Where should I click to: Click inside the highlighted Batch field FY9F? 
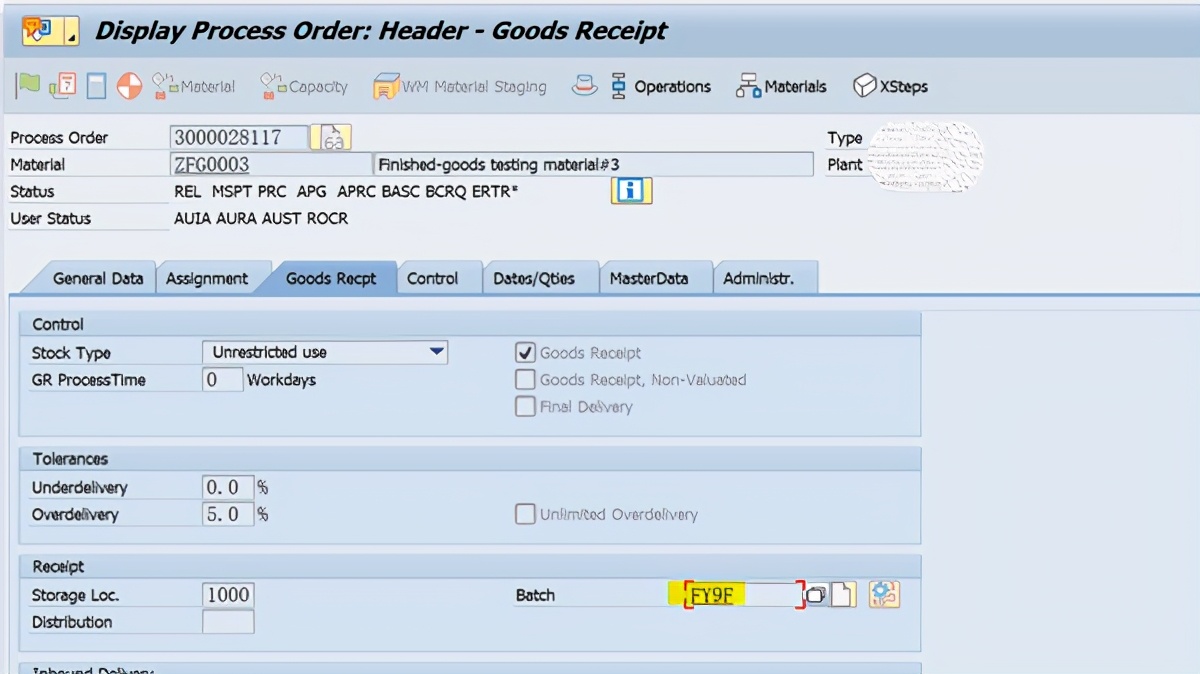740,595
